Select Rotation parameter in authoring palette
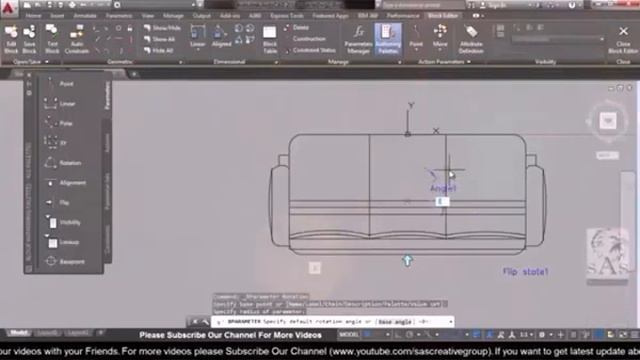This screenshot has height=360, width=640. coord(63,163)
